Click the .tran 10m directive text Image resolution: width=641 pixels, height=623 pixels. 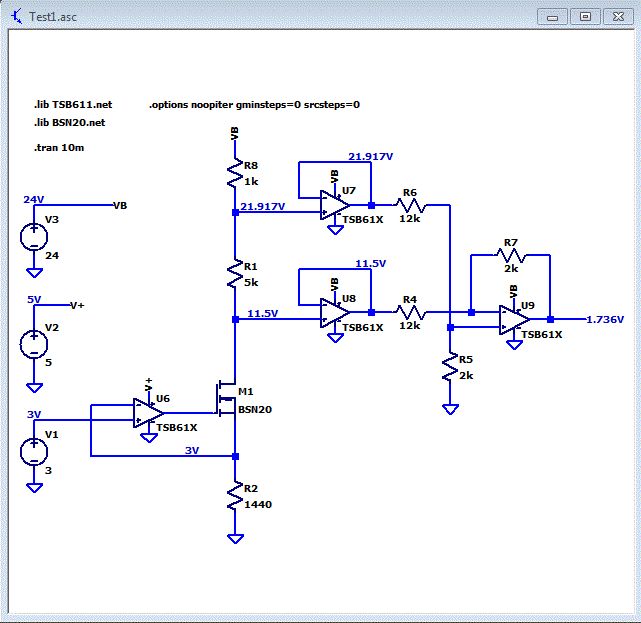point(59,148)
